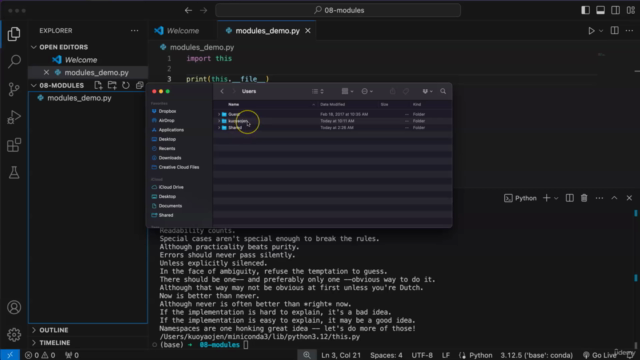
Task: Open the Manage gear icon
Action: [14, 335]
